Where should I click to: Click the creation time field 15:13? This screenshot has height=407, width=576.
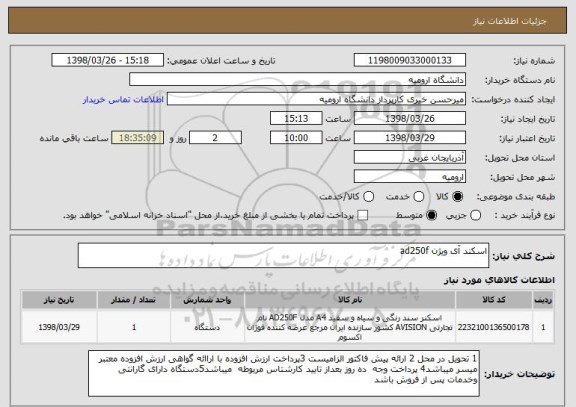tap(296, 119)
